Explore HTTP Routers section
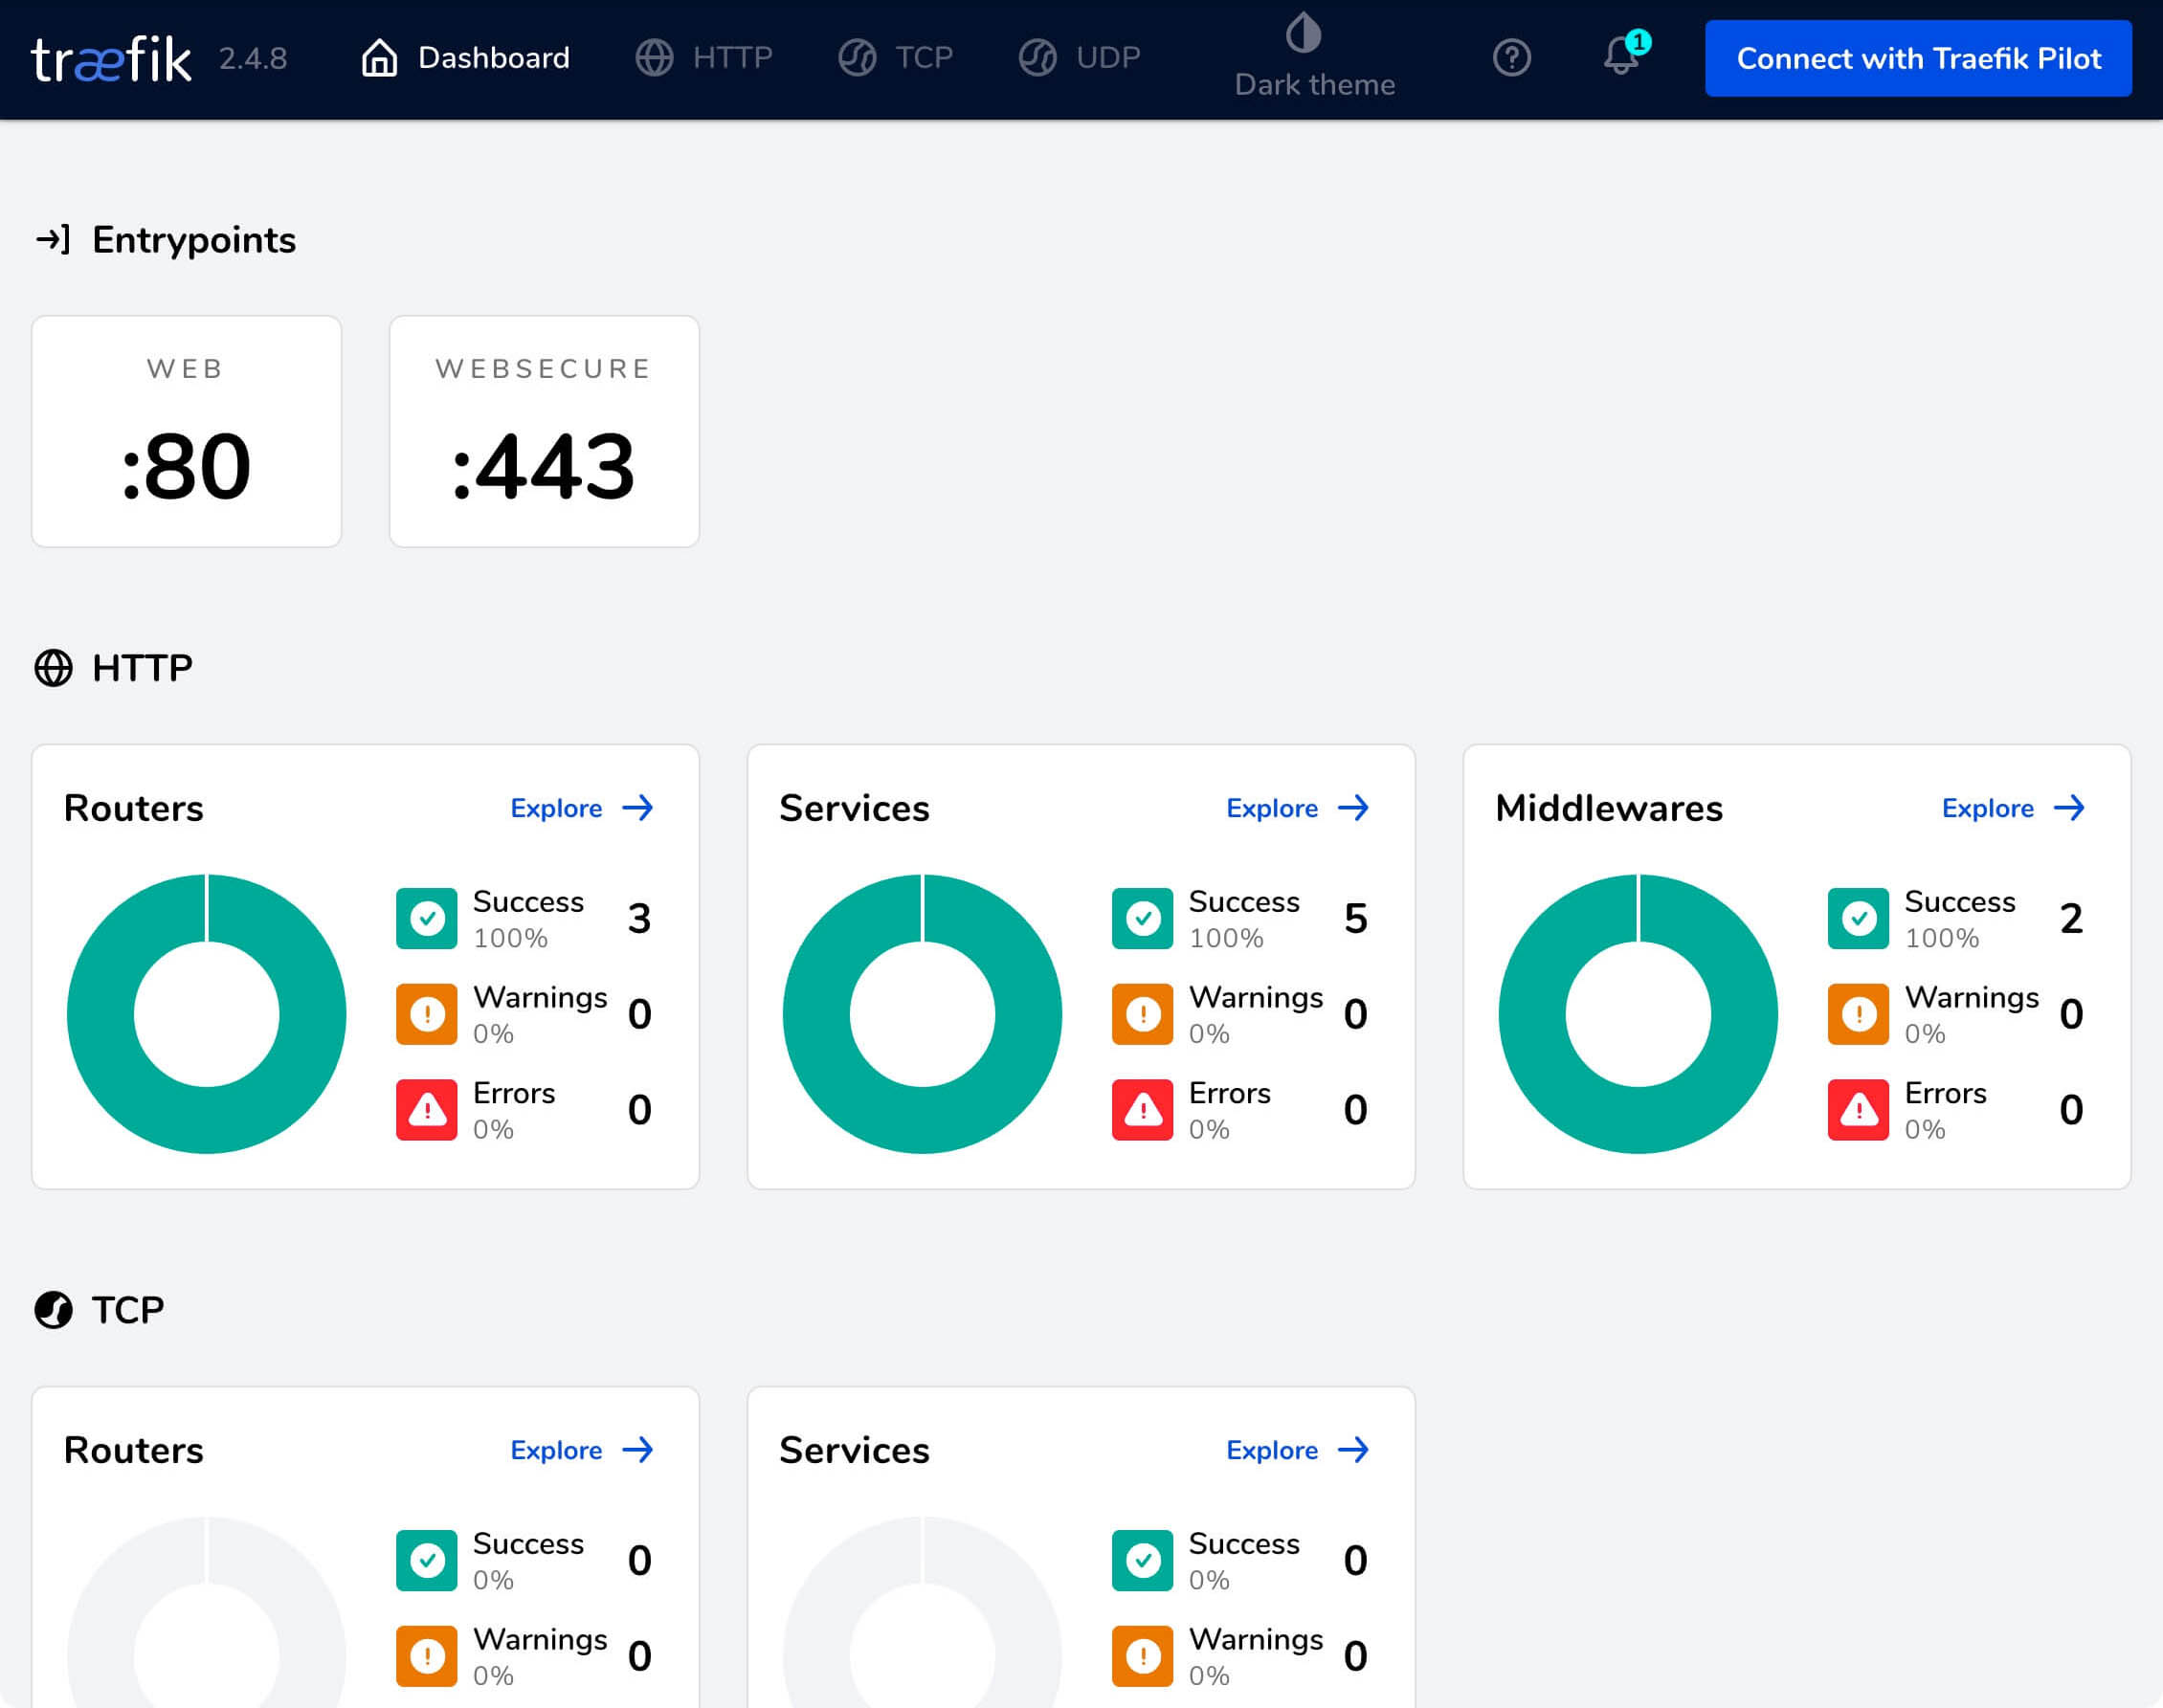 pyautogui.click(x=583, y=806)
